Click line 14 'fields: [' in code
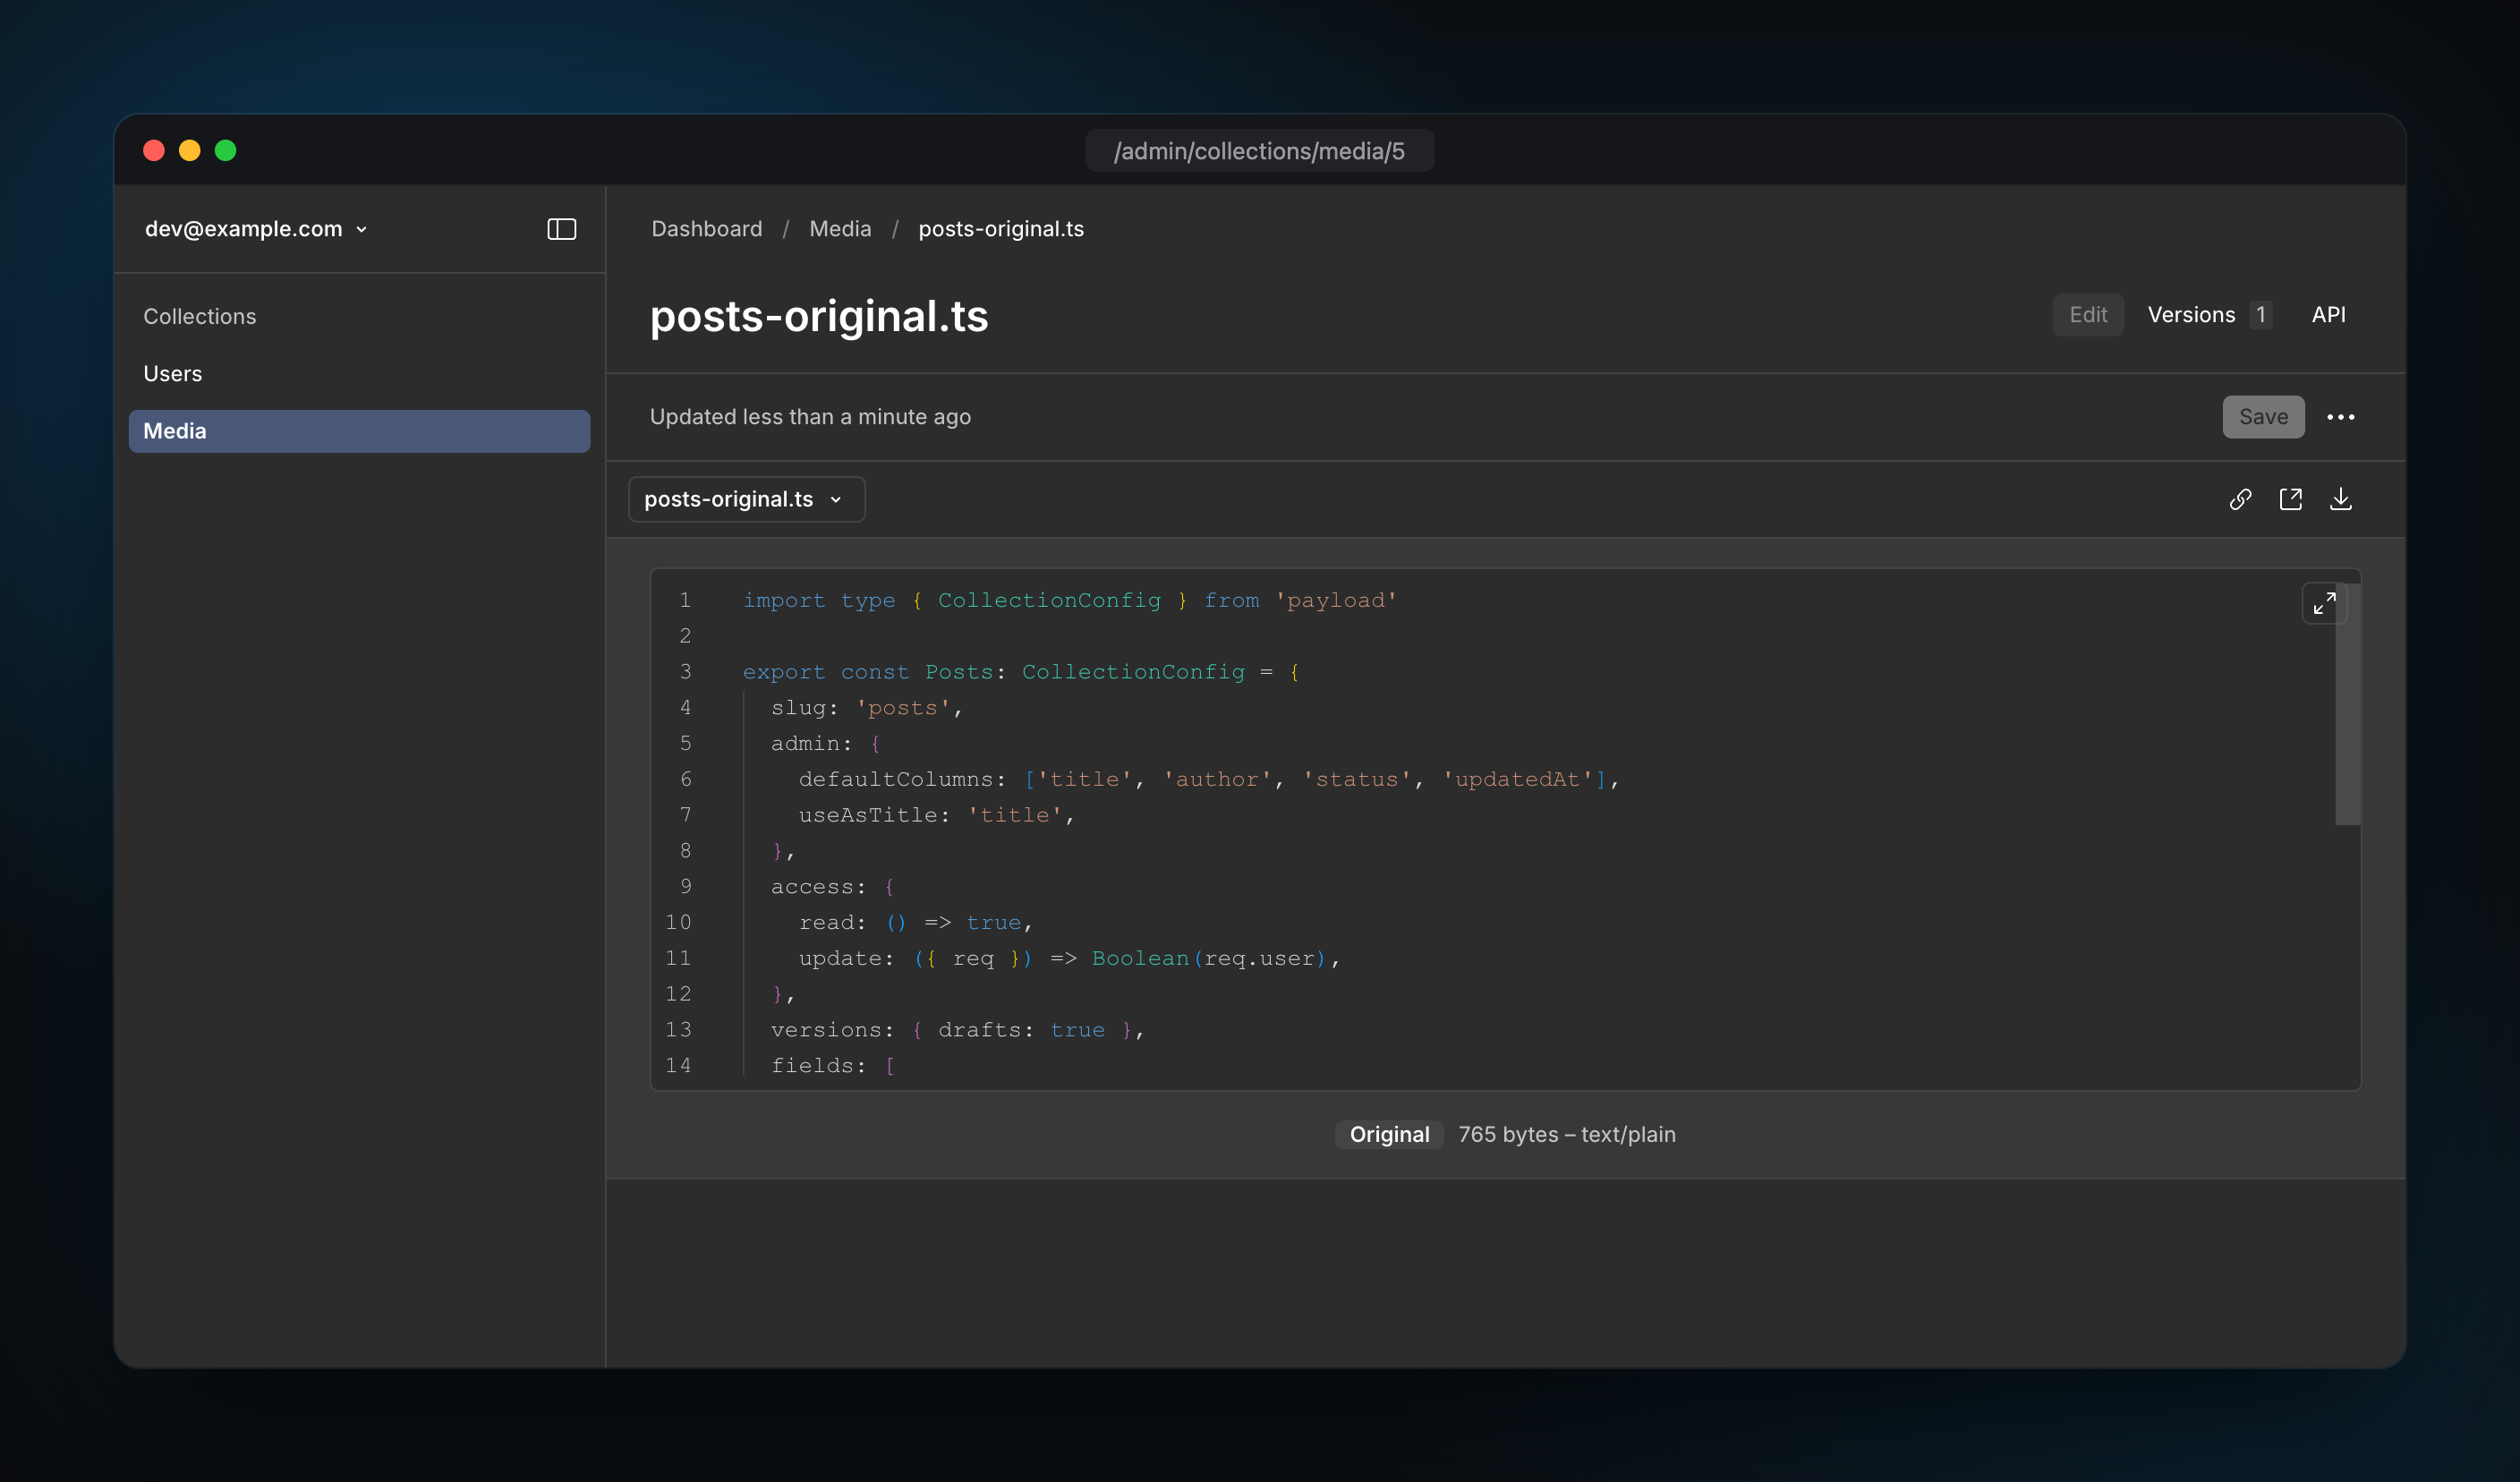 [832, 1065]
